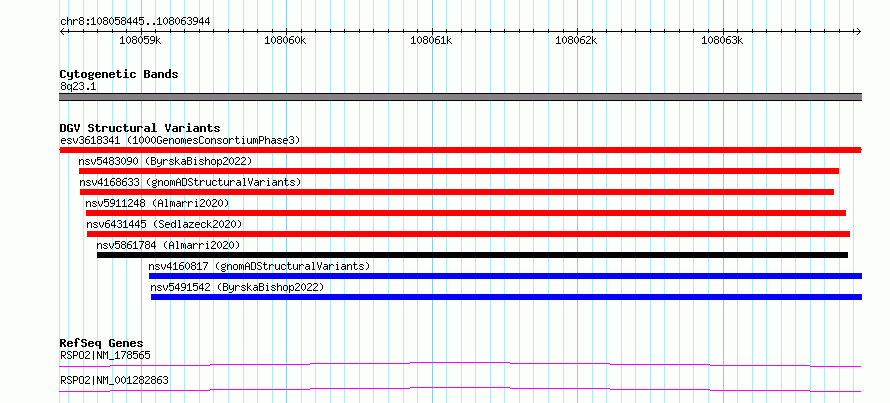890x403 pixels.
Task: Click the right arrowhead of the ruler
Action: tap(859, 31)
